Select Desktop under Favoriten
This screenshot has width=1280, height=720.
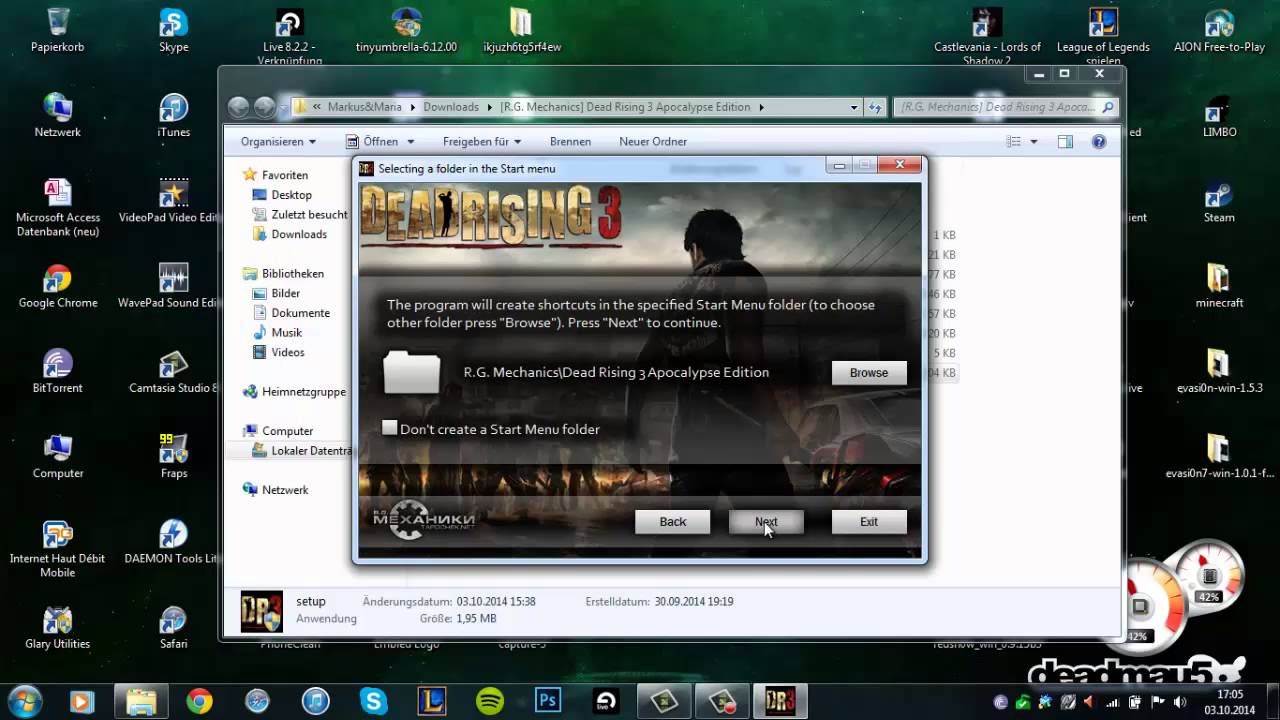[291, 195]
